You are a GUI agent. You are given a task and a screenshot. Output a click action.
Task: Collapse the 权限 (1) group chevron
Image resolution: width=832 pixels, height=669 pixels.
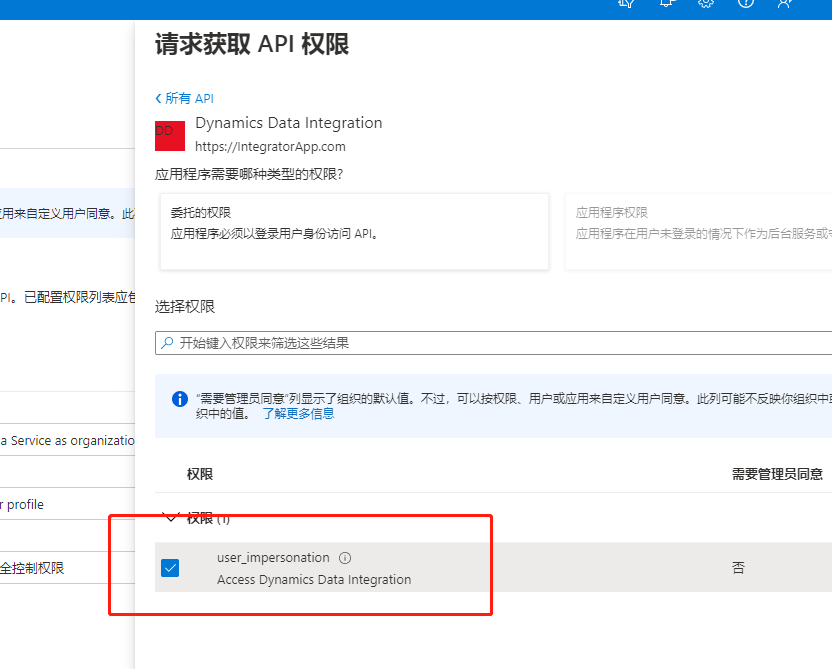[x=171, y=518]
